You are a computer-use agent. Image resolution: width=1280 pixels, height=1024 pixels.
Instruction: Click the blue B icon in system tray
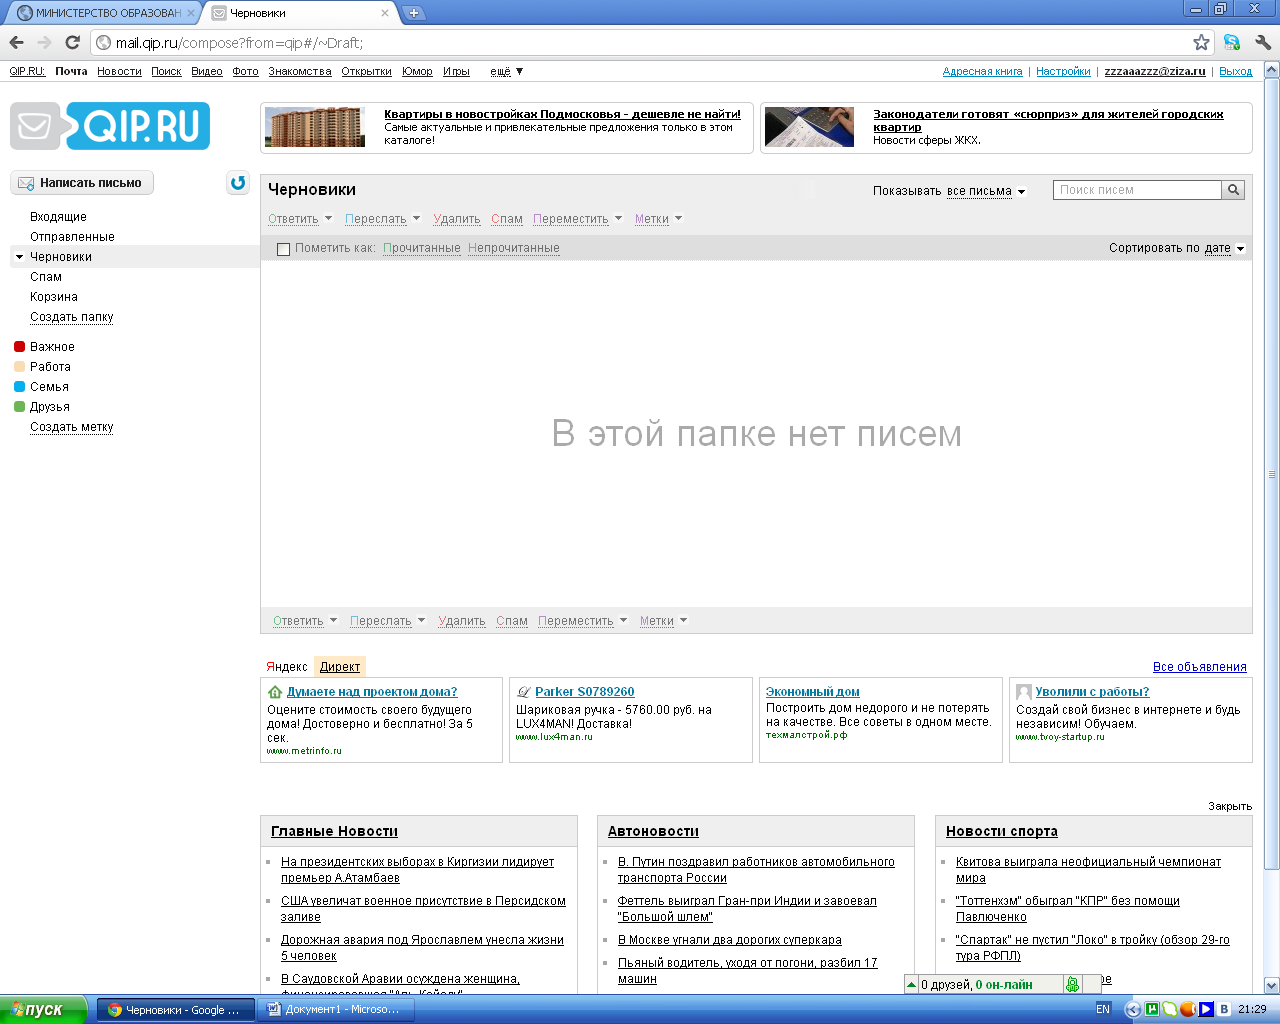(x=1224, y=1009)
